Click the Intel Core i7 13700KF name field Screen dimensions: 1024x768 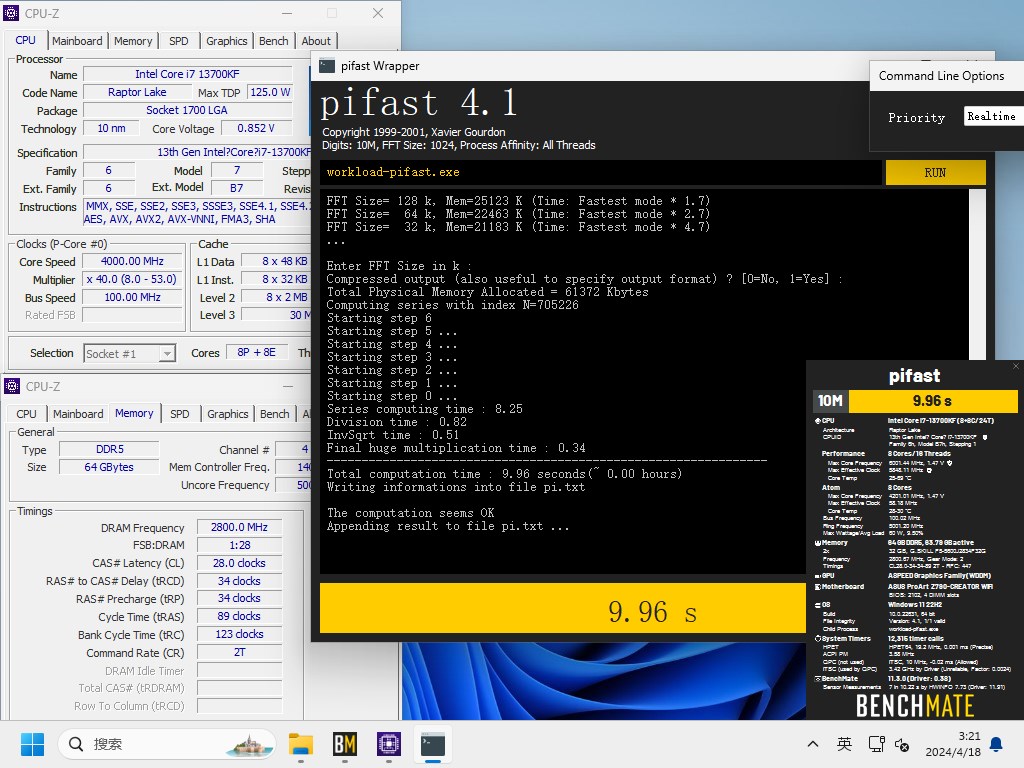tap(187, 74)
